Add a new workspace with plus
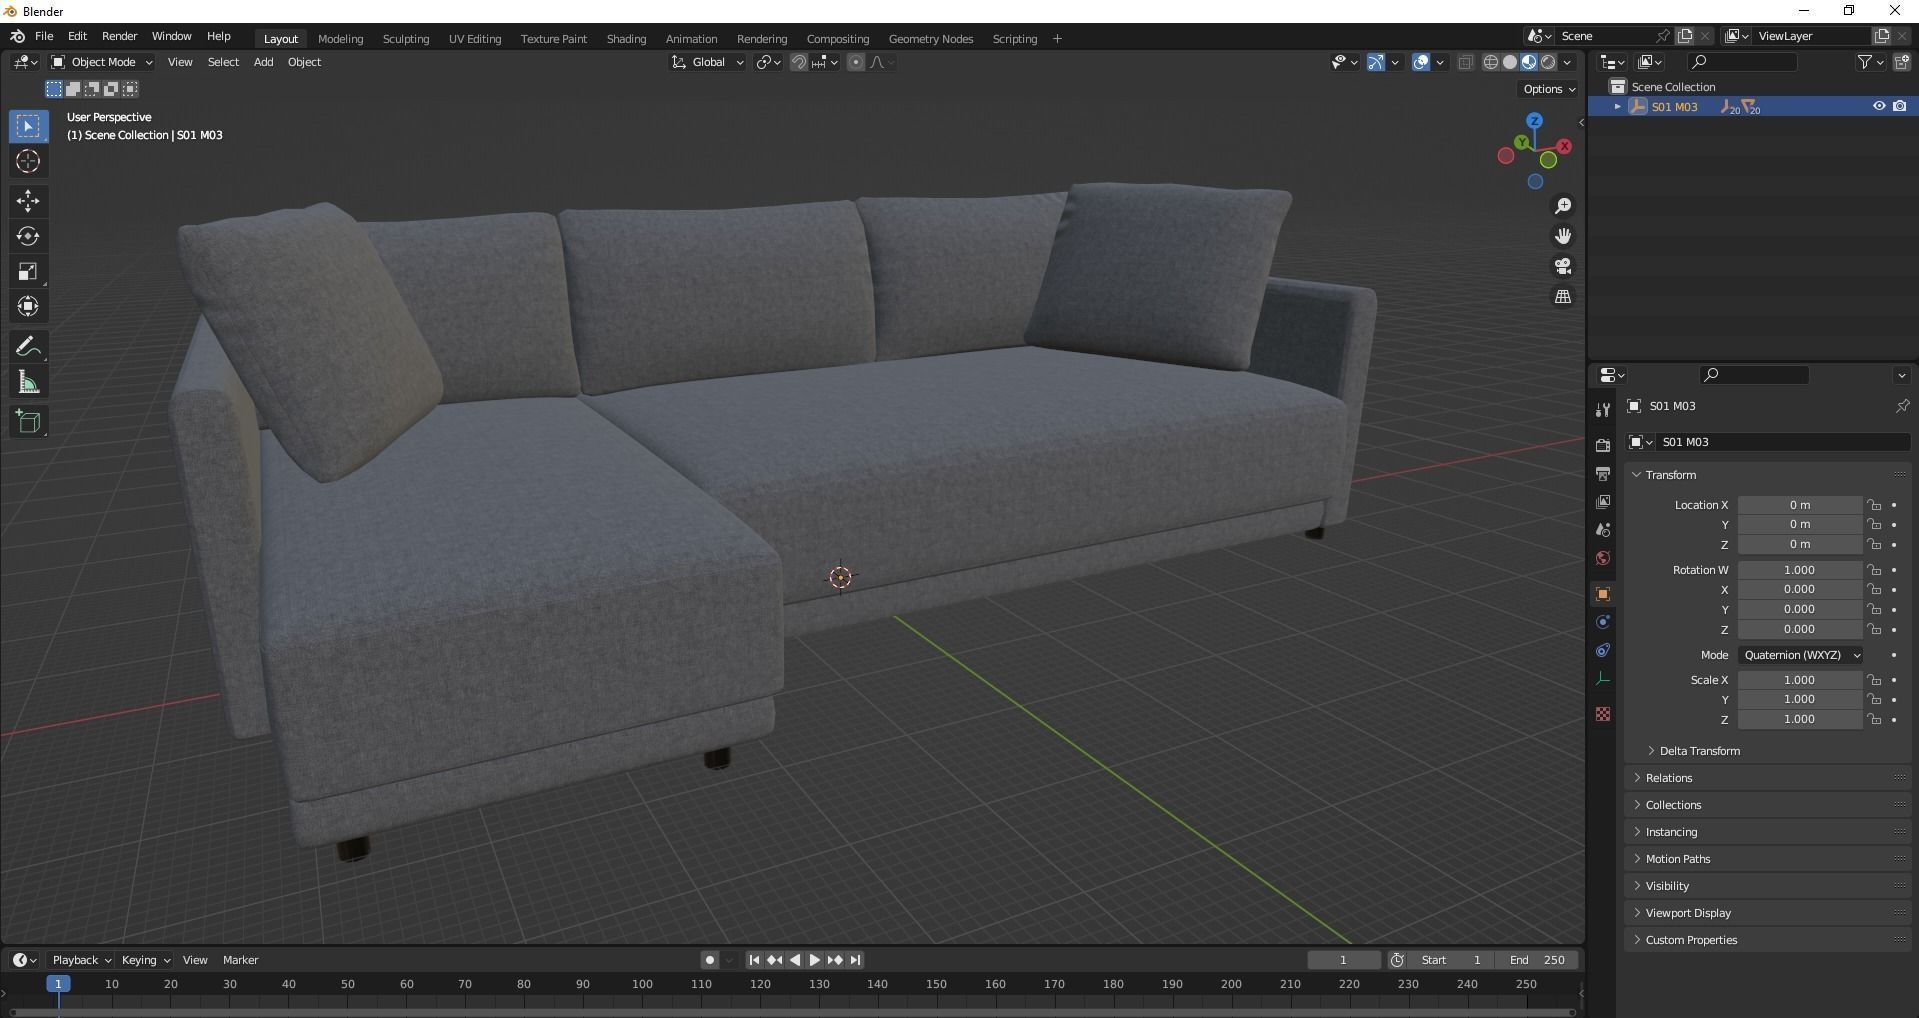Screen dimensions: 1919x1018 click(1057, 39)
